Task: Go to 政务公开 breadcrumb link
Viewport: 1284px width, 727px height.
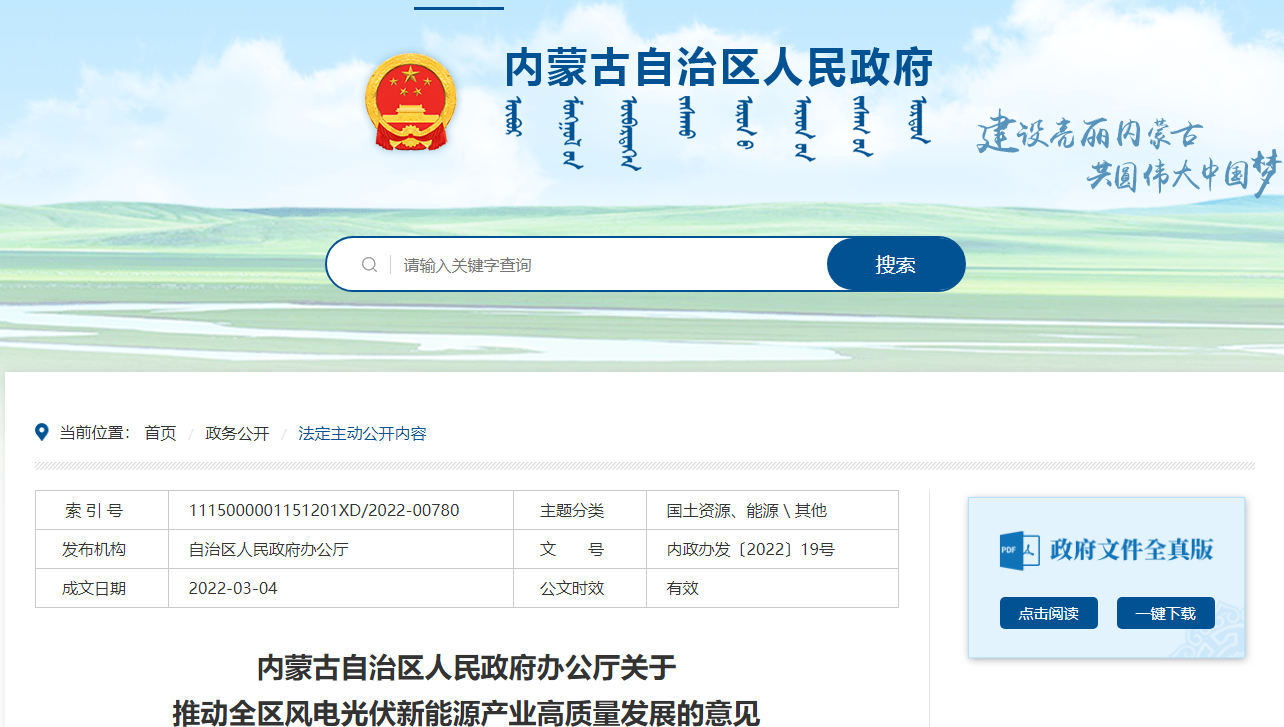Action: coord(237,433)
